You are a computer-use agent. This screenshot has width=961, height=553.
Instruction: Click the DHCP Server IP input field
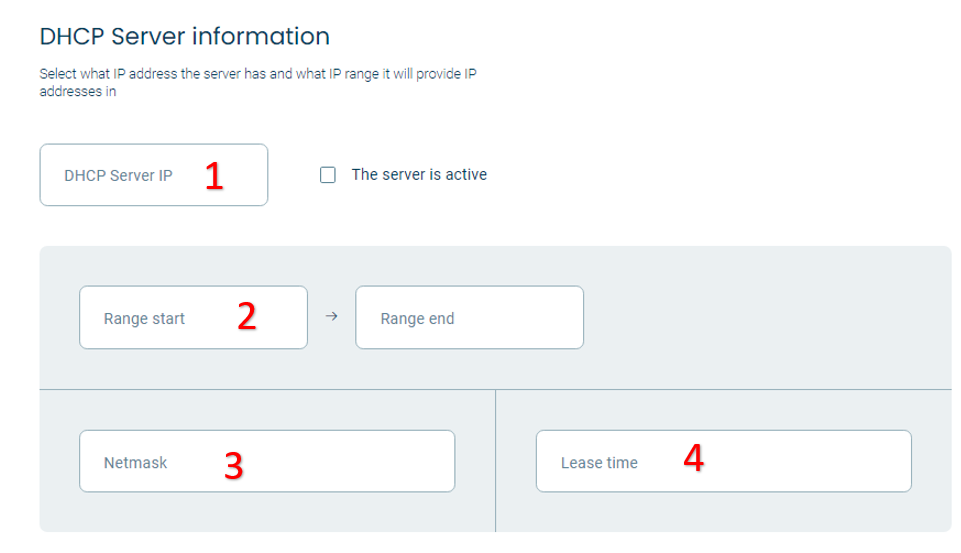(x=154, y=175)
